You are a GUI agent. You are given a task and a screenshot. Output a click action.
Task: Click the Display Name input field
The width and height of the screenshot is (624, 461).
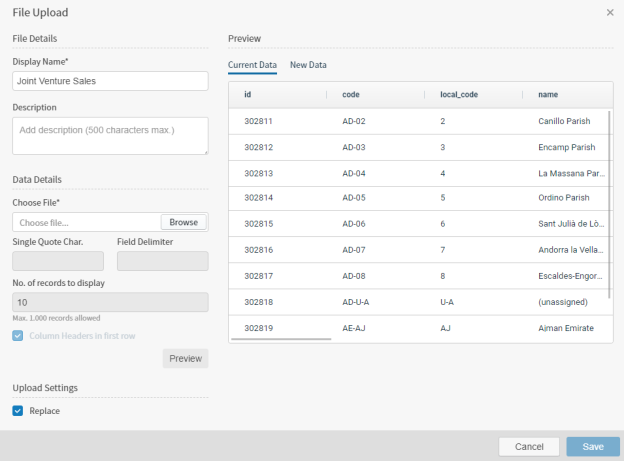(x=110, y=81)
